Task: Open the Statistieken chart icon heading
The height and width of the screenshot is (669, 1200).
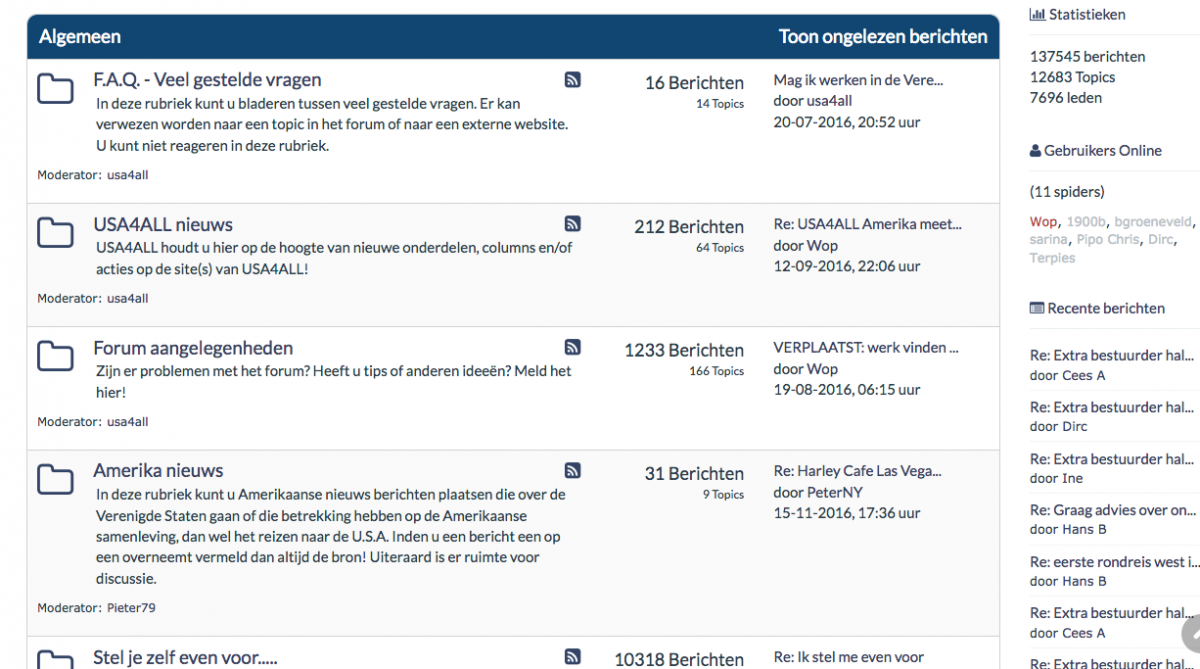Action: click(x=1077, y=15)
